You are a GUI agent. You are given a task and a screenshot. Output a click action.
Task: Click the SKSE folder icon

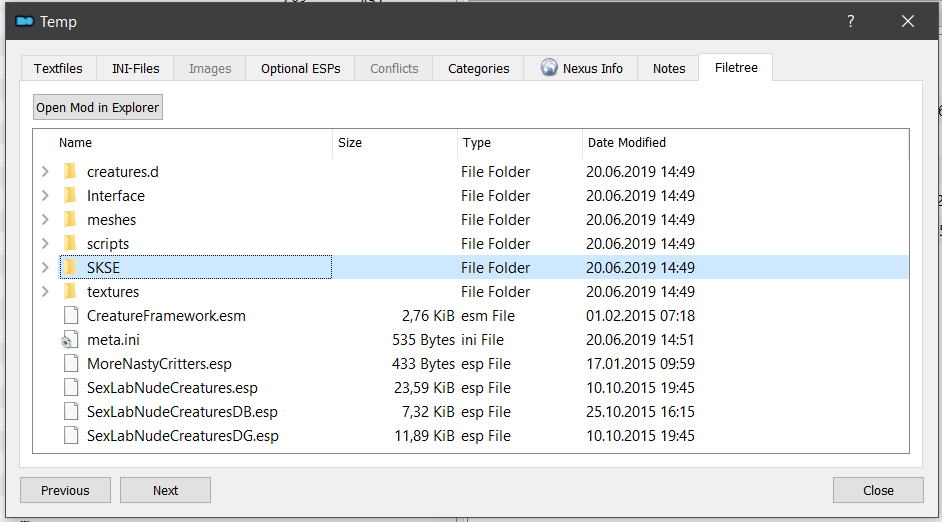[70, 267]
